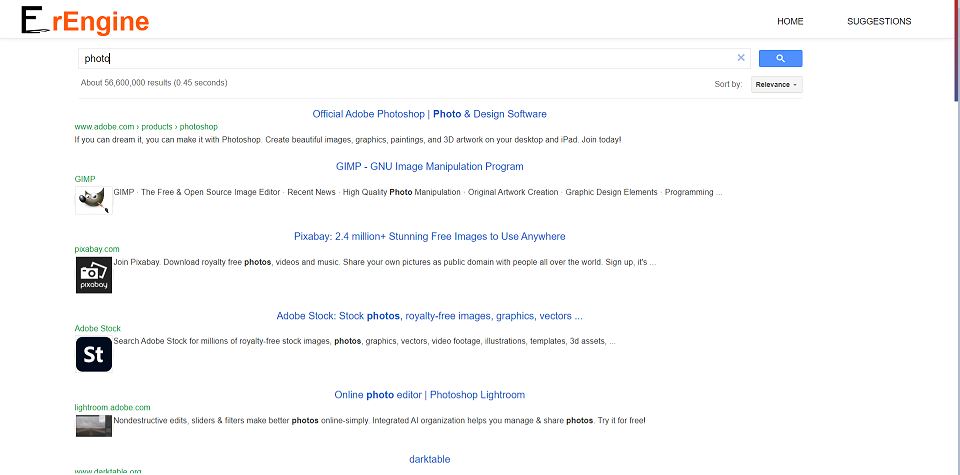Clear the search box with the X icon

(x=741, y=58)
